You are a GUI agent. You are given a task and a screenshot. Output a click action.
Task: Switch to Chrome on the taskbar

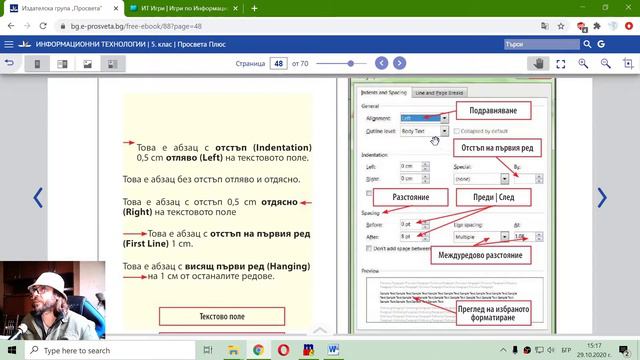(x=258, y=350)
